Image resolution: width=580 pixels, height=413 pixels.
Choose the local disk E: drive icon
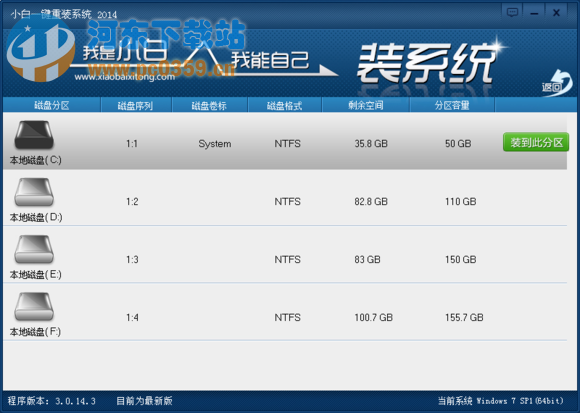point(34,249)
